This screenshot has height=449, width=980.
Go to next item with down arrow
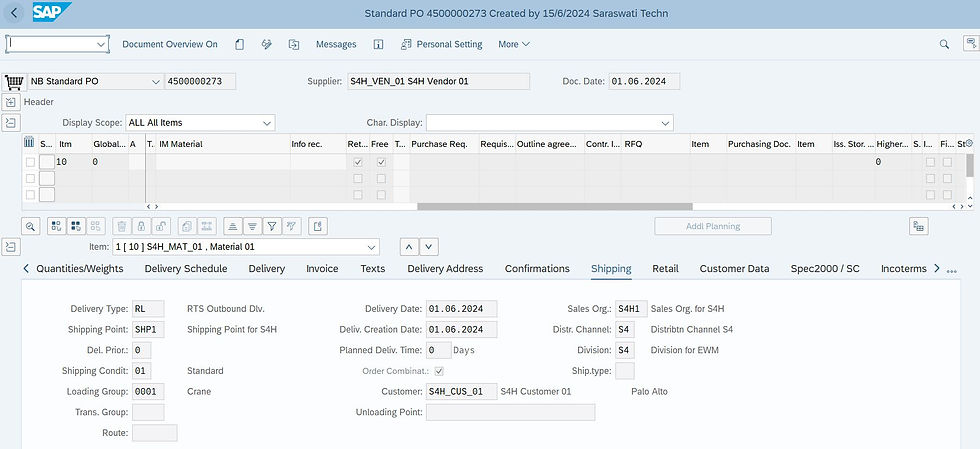(429, 247)
